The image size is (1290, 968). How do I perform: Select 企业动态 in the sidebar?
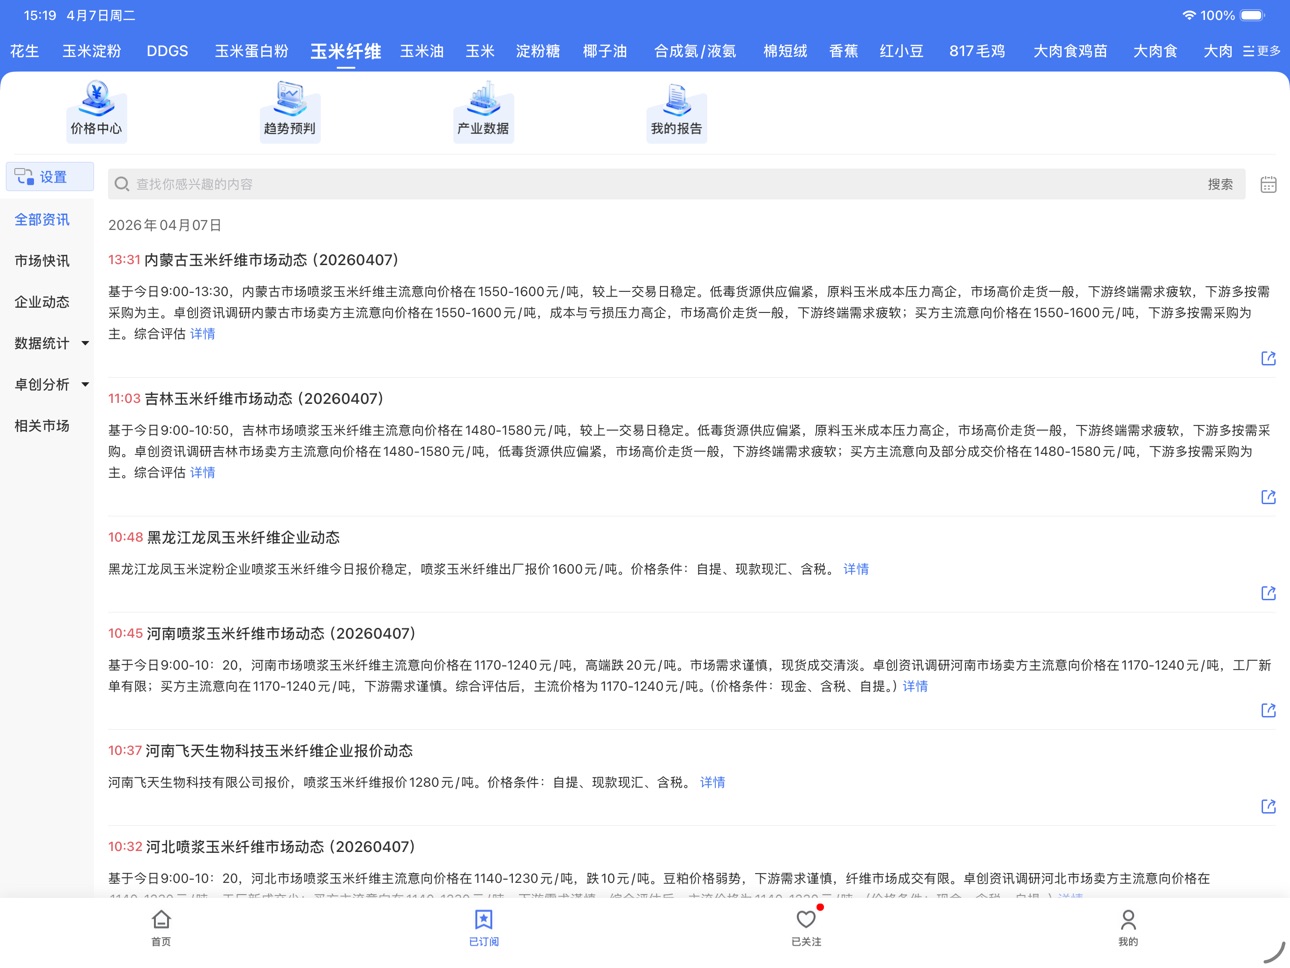pos(42,301)
